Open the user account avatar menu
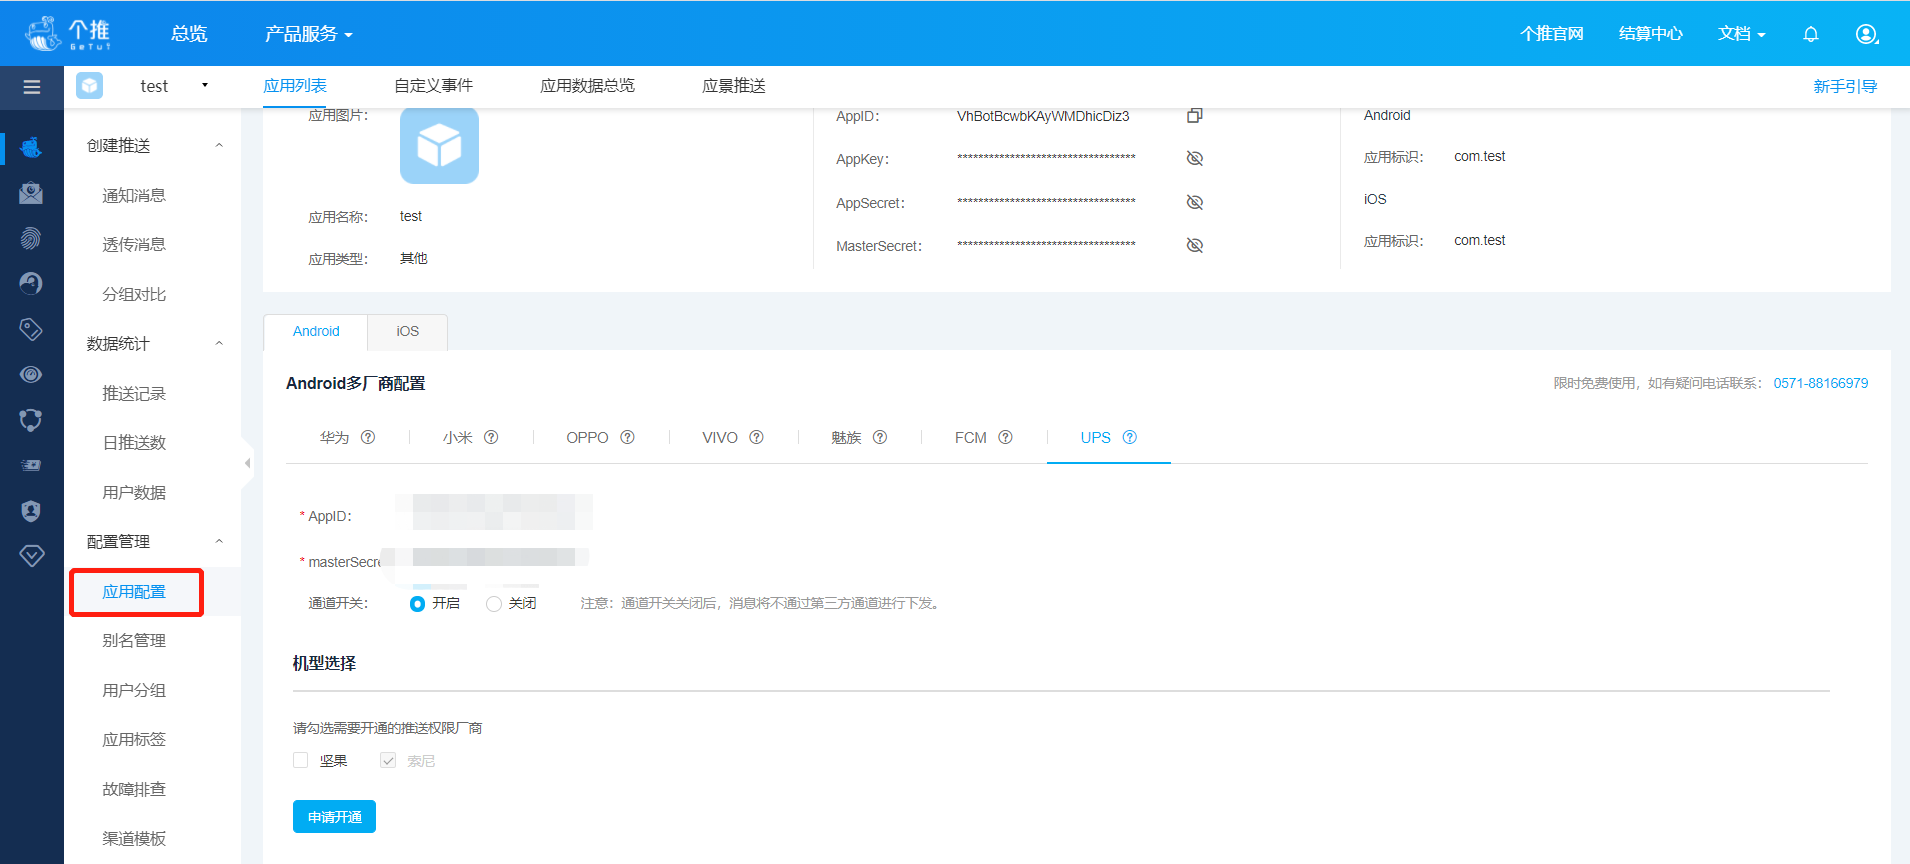Image resolution: width=1910 pixels, height=864 pixels. click(1867, 34)
